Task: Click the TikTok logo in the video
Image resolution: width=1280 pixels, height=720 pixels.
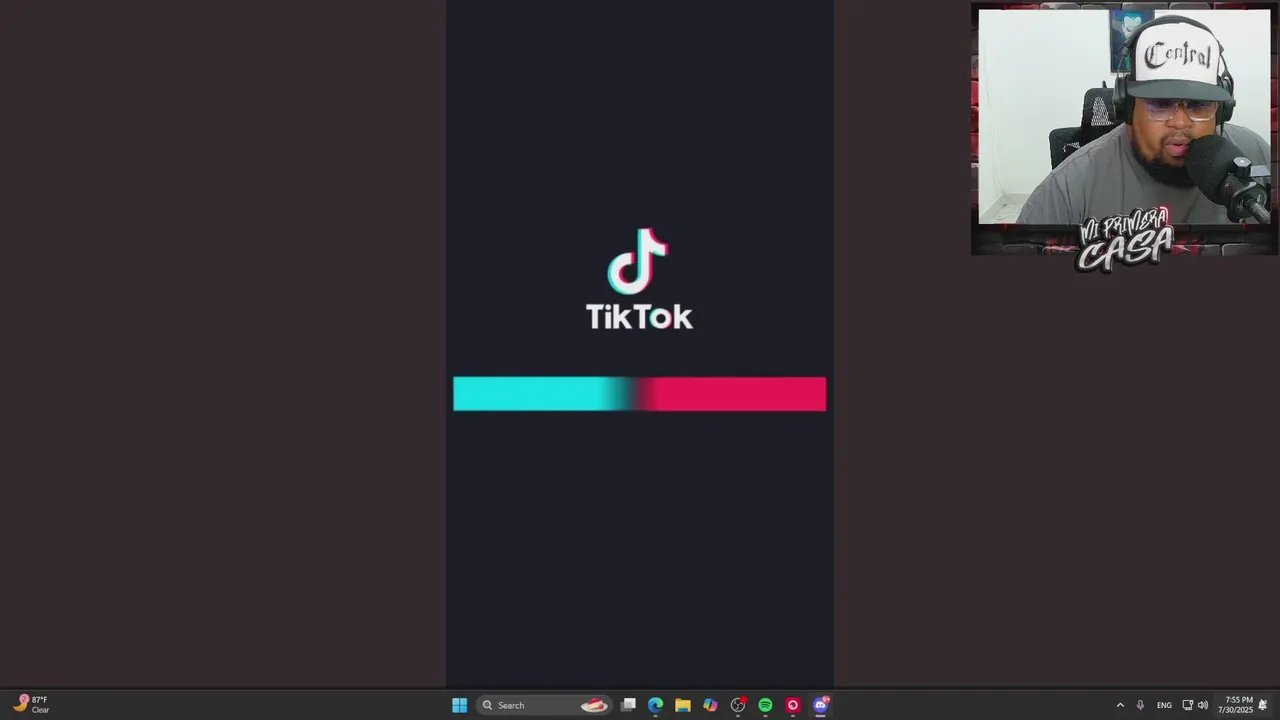Action: coord(639,279)
